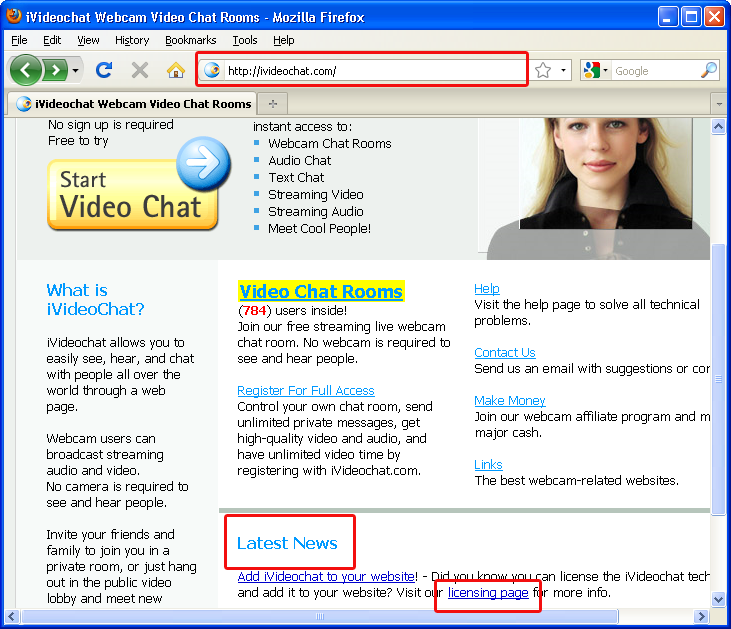Open the Contact Us link

pyautogui.click(x=504, y=353)
